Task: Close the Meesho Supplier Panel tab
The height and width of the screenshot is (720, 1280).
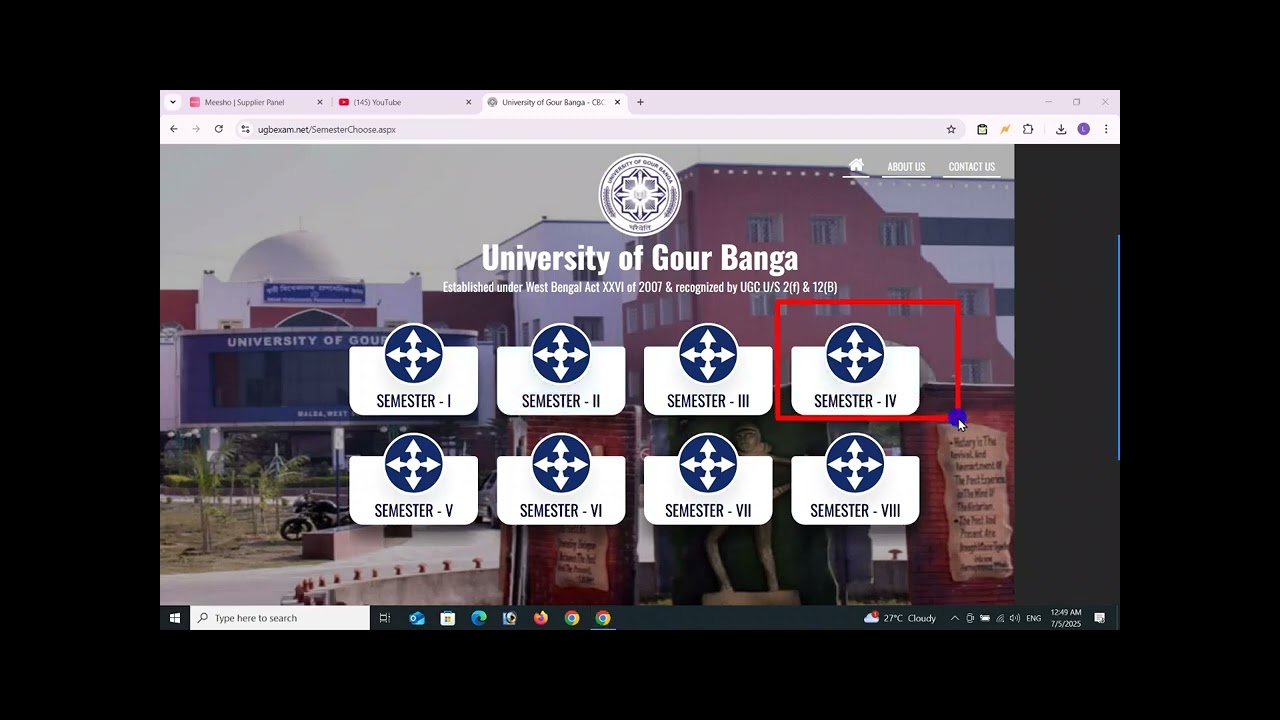Action: (x=320, y=102)
